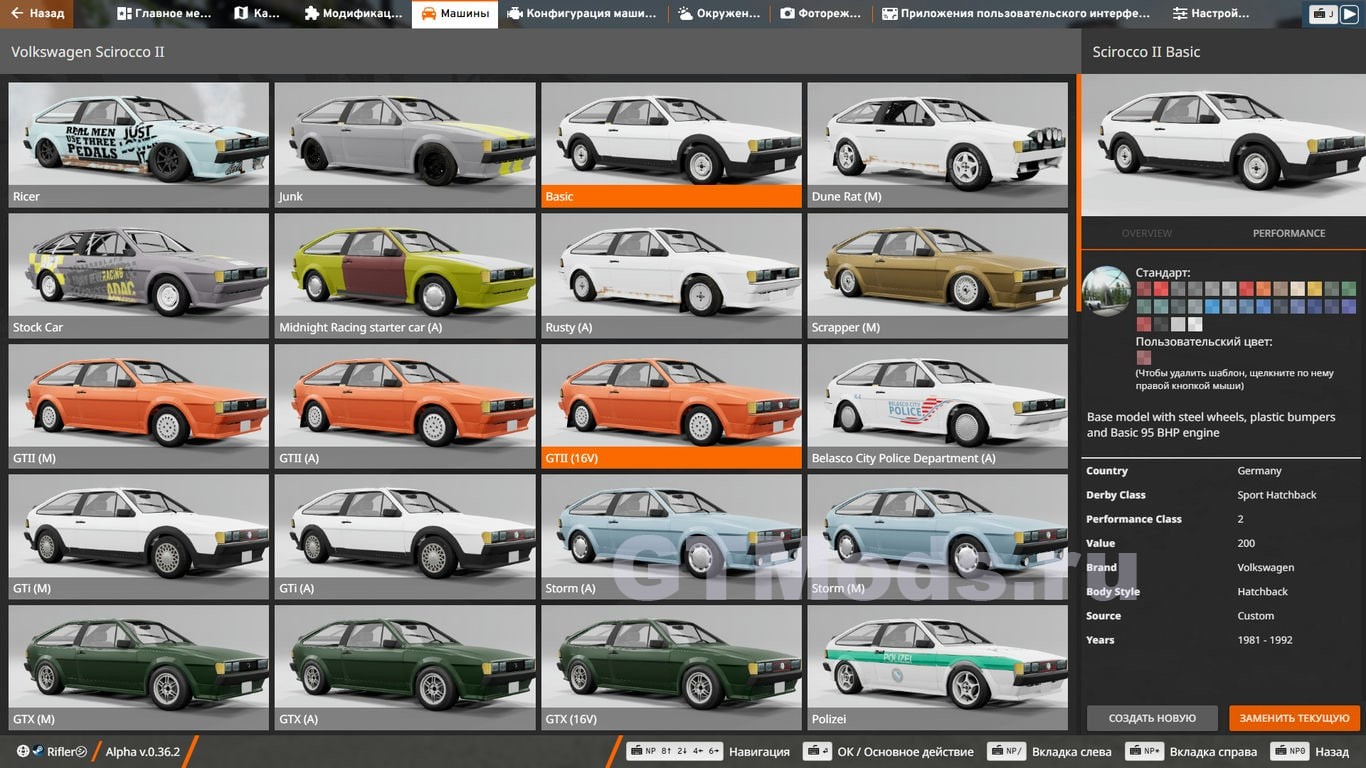
Task: Open the Главное меню tab
Action: [164, 14]
